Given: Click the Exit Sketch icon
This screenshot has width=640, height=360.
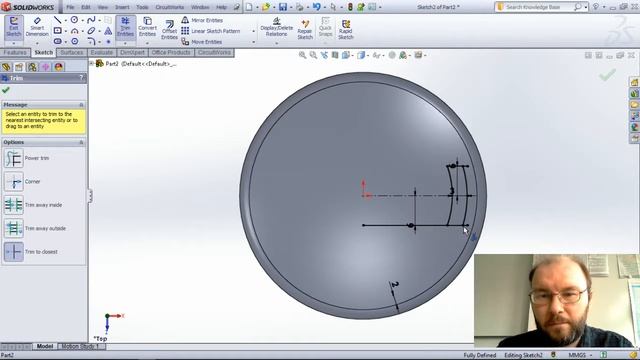Looking at the screenshot, I should point(14,27).
